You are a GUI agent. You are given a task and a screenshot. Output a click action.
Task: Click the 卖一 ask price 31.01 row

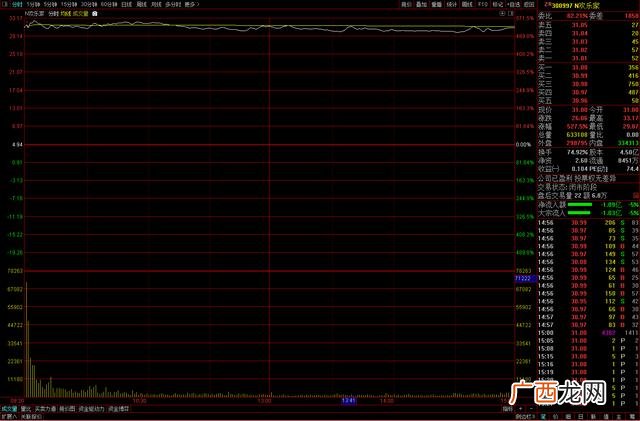[588, 58]
